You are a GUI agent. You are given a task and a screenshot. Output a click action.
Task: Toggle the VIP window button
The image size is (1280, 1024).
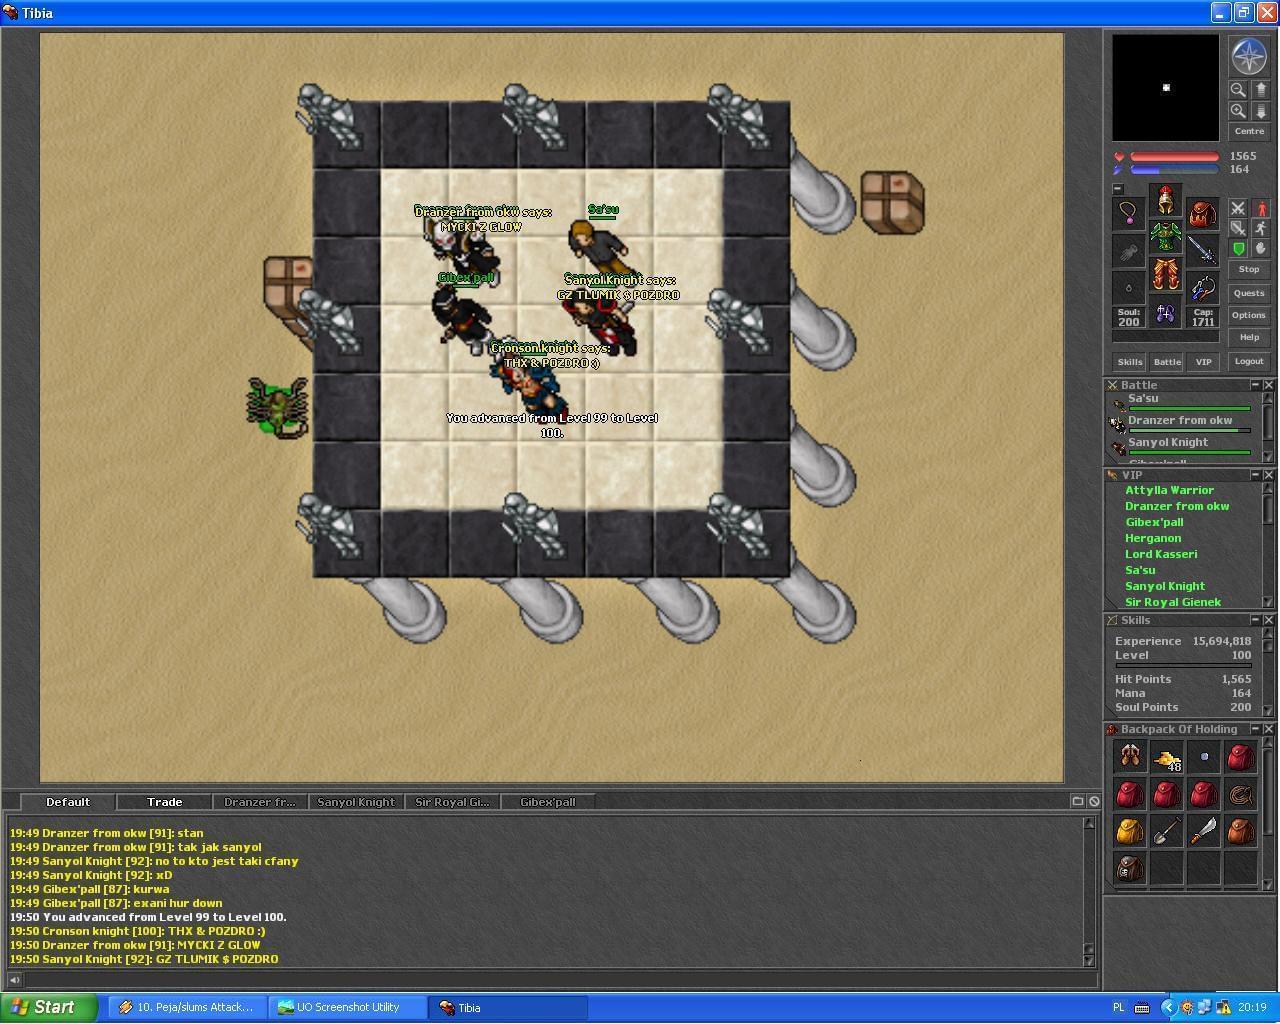pyautogui.click(x=1203, y=362)
